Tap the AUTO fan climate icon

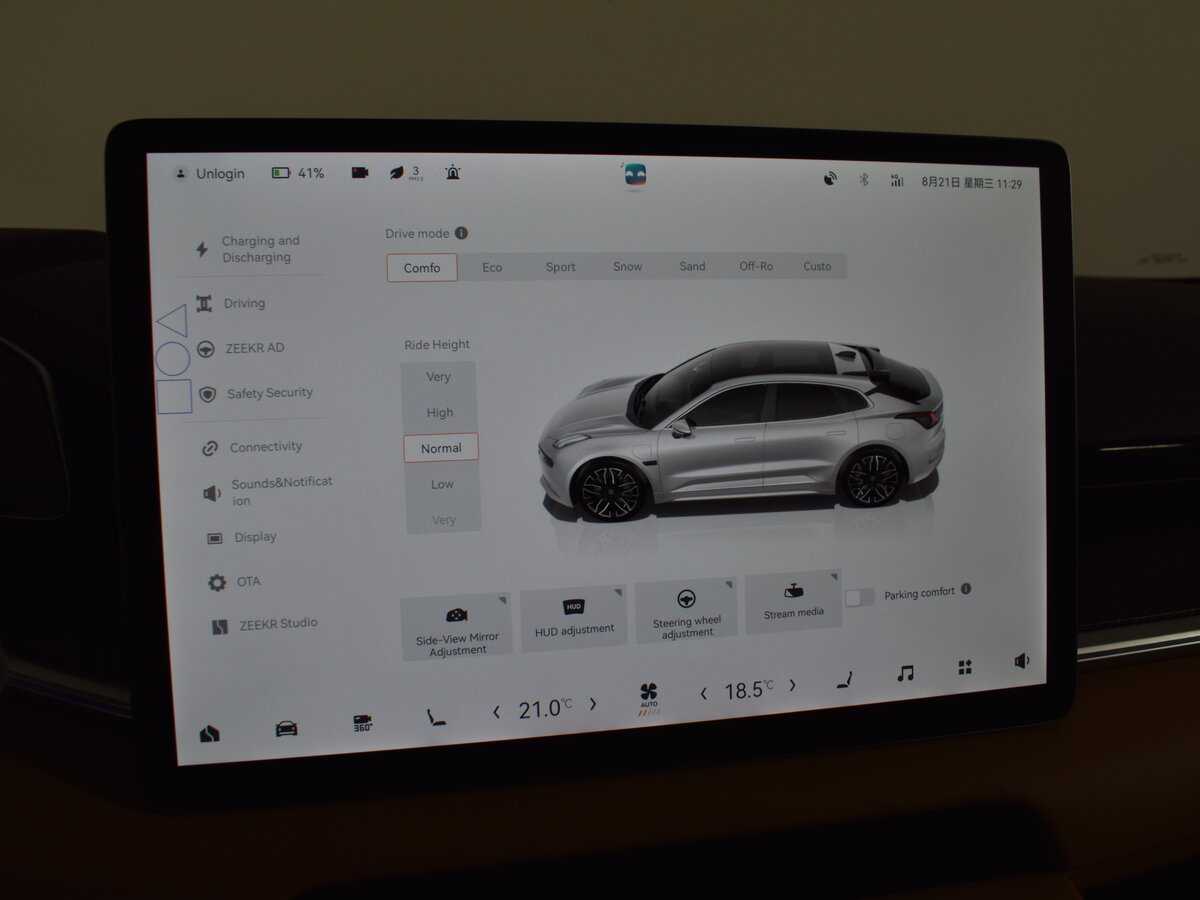click(649, 696)
